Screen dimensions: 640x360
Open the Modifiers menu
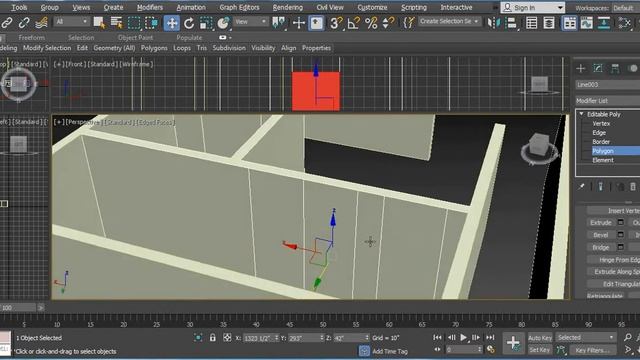(149, 7)
